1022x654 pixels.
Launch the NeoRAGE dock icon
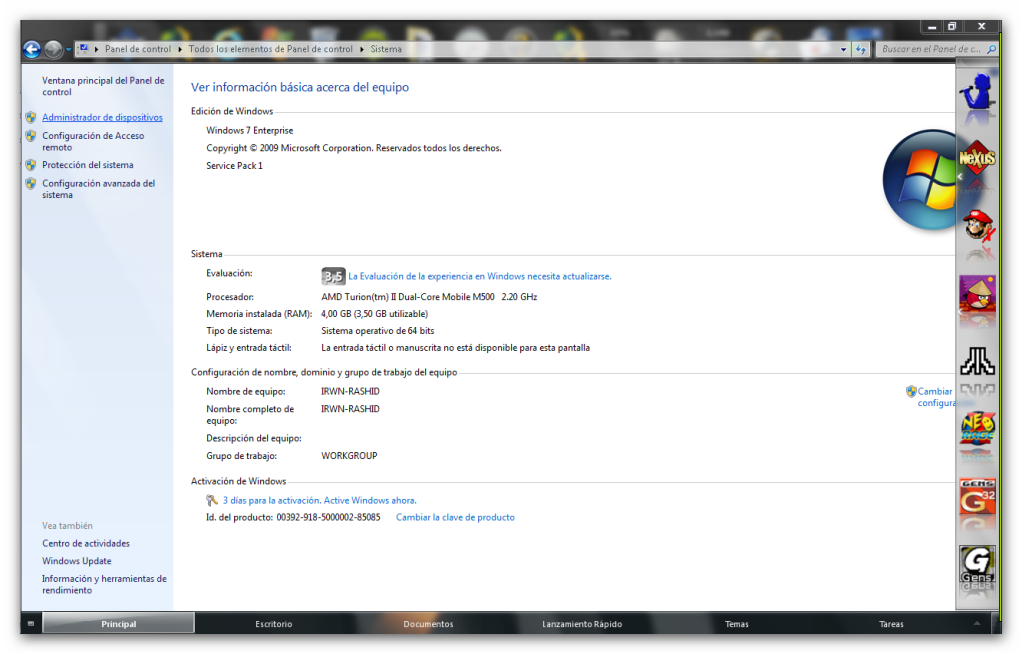click(x=977, y=428)
